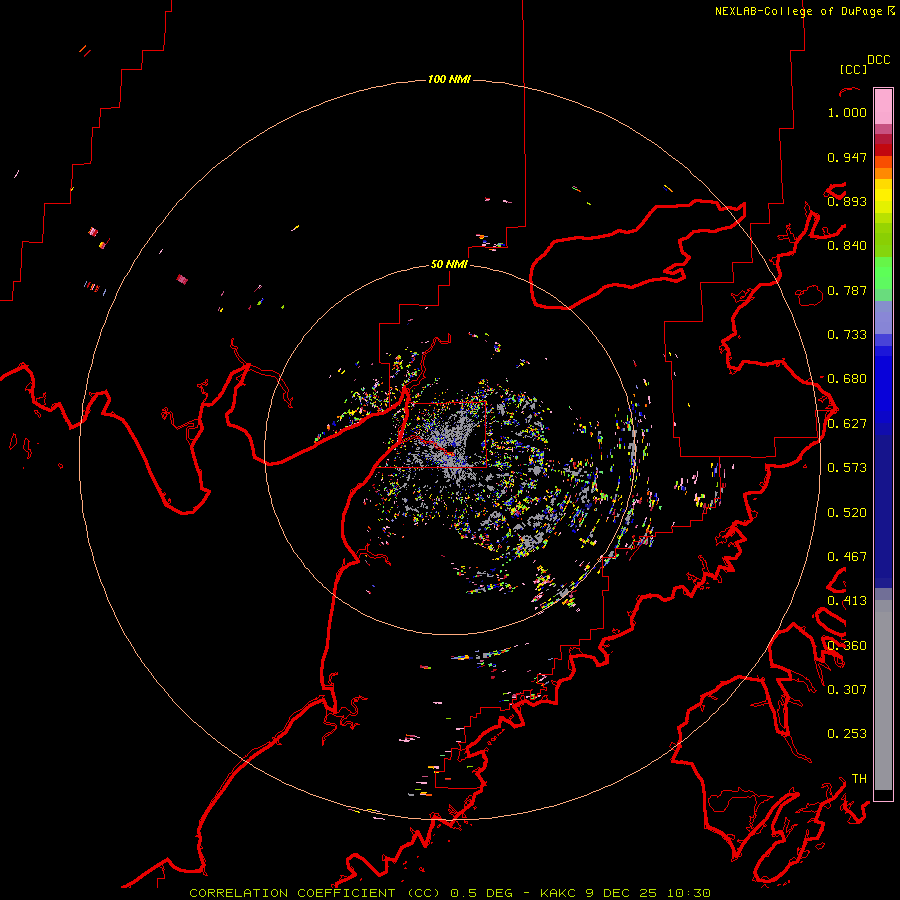Image resolution: width=900 pixels, height=900 pixels.
Task: Click the 50 NMI range ring label
Action: coord(449,264)
